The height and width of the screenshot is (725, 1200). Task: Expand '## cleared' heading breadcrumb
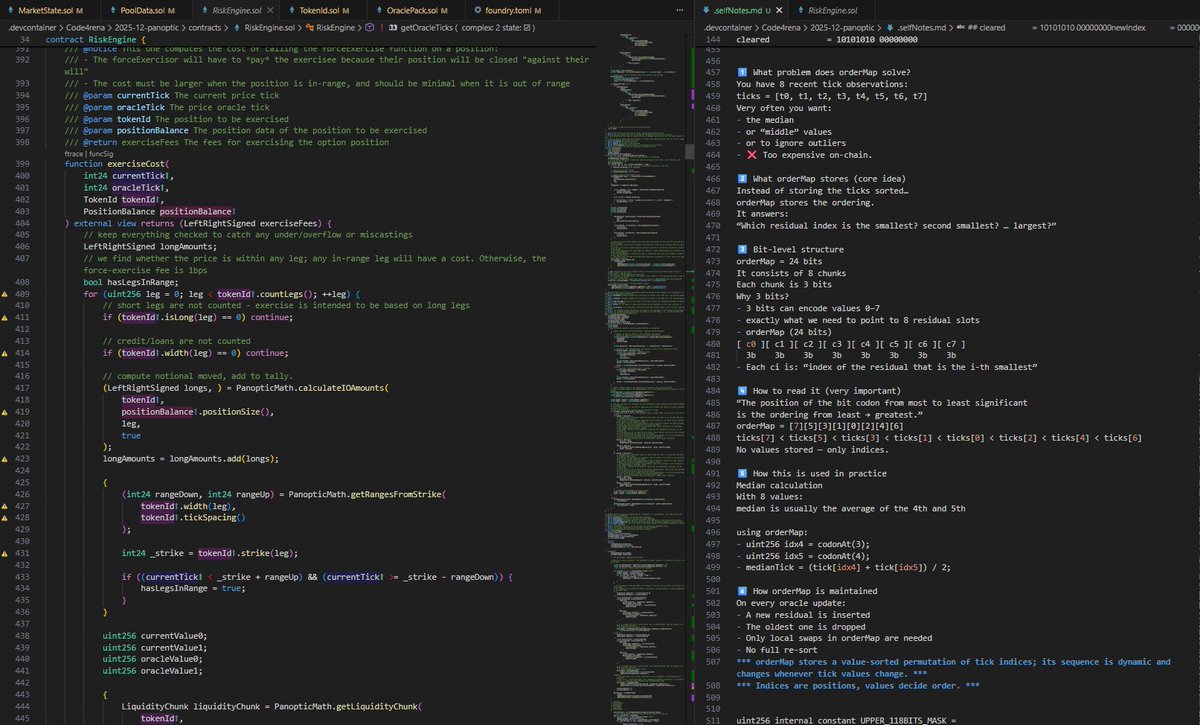980,30
